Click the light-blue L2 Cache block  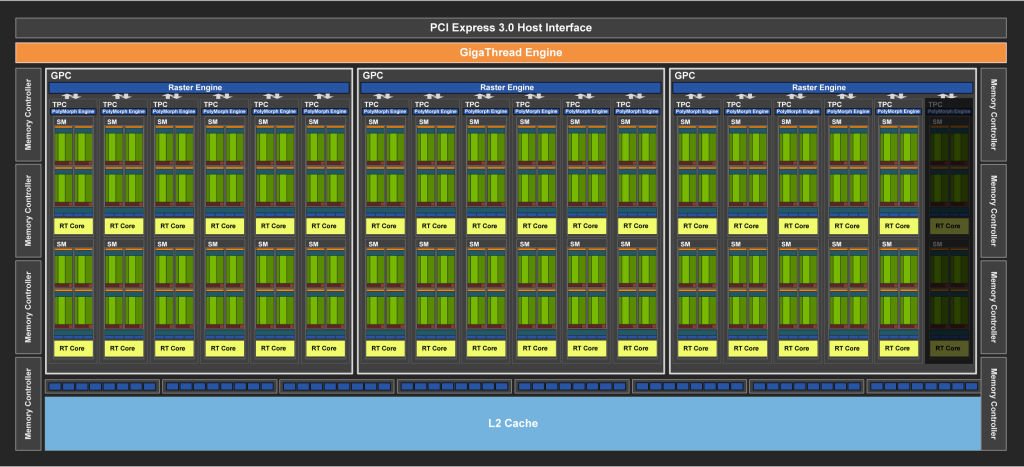513,423
